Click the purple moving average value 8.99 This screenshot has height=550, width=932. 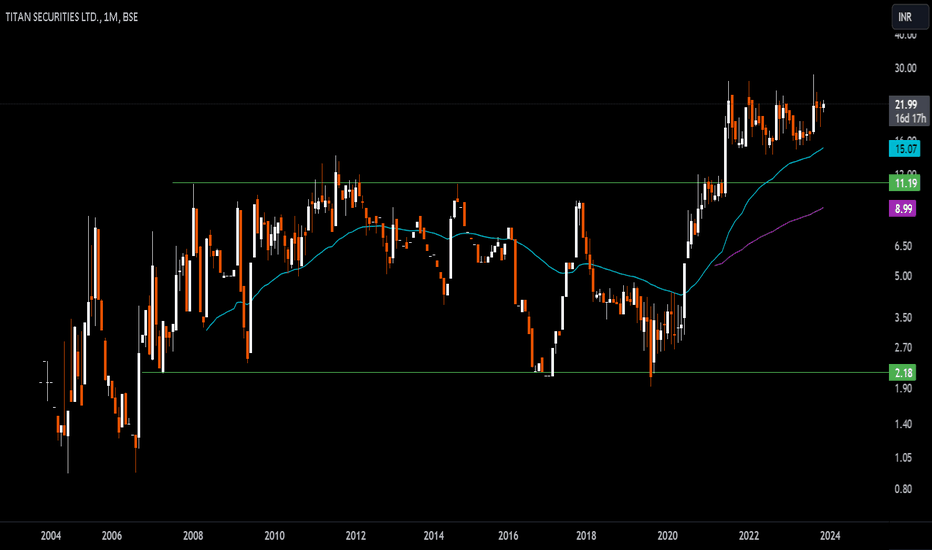pyautogui.click(x=902, y=209)
